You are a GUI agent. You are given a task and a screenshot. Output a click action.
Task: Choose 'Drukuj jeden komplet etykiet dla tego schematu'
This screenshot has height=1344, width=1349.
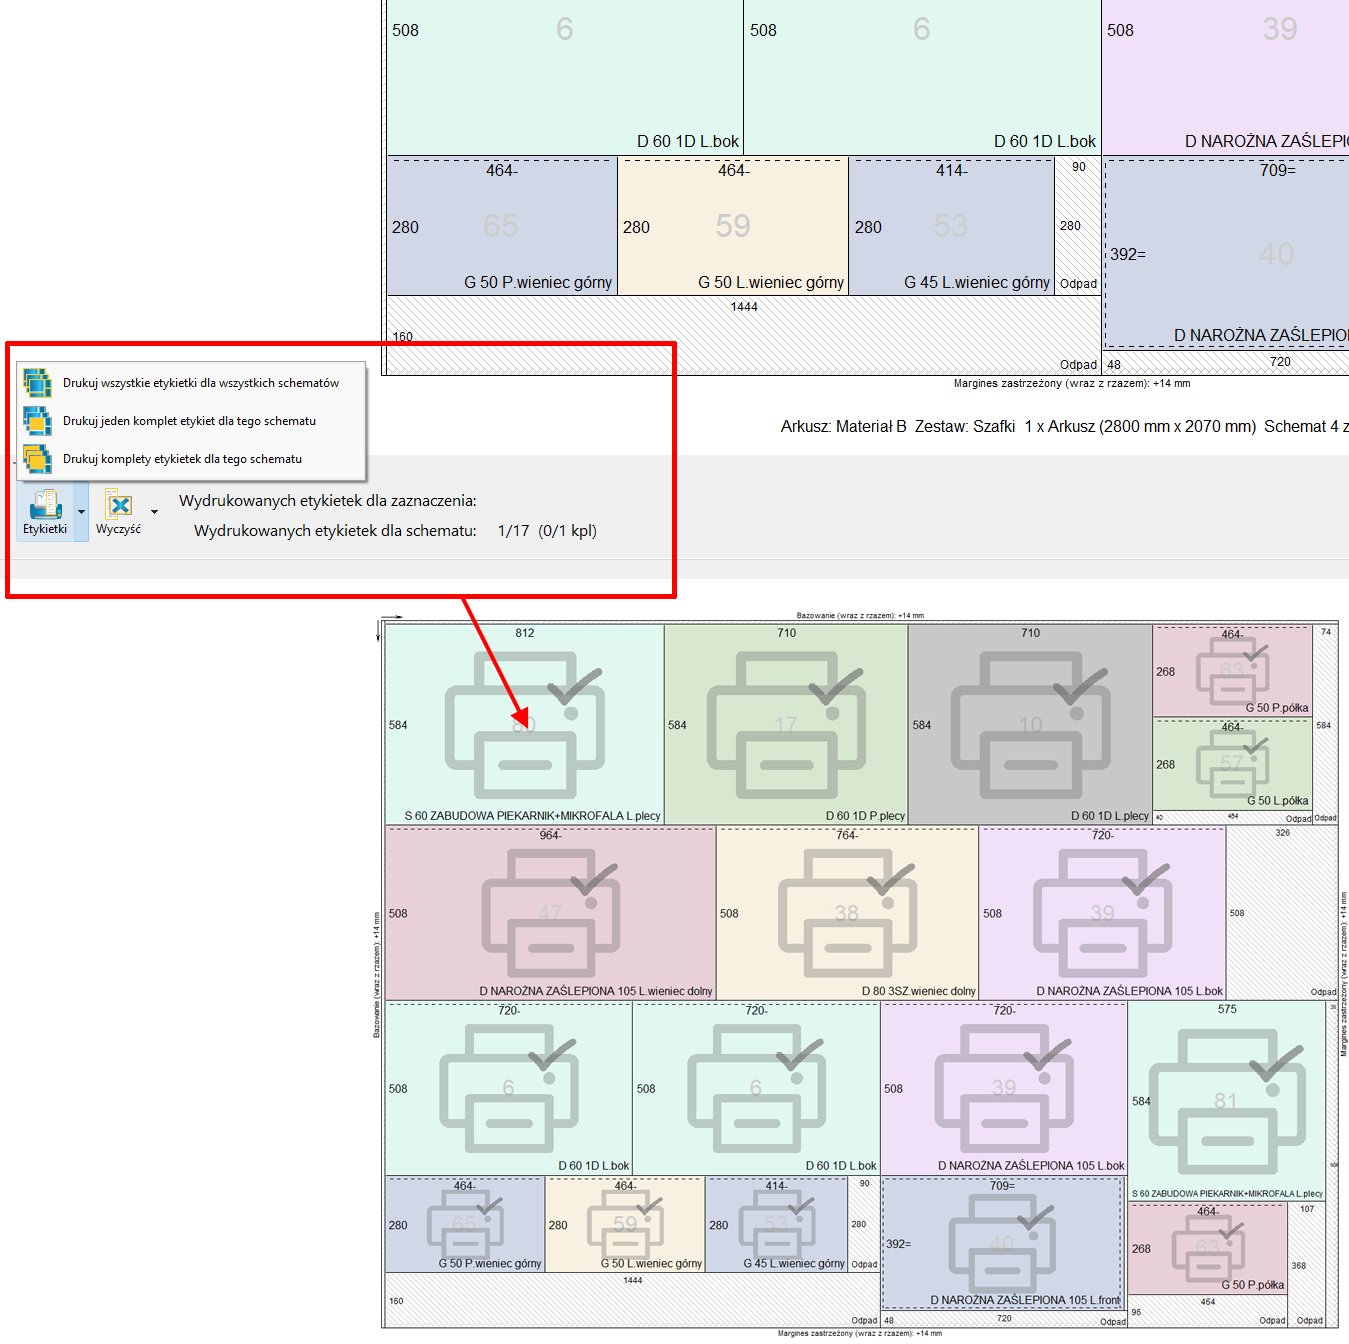tap(189, 421)
